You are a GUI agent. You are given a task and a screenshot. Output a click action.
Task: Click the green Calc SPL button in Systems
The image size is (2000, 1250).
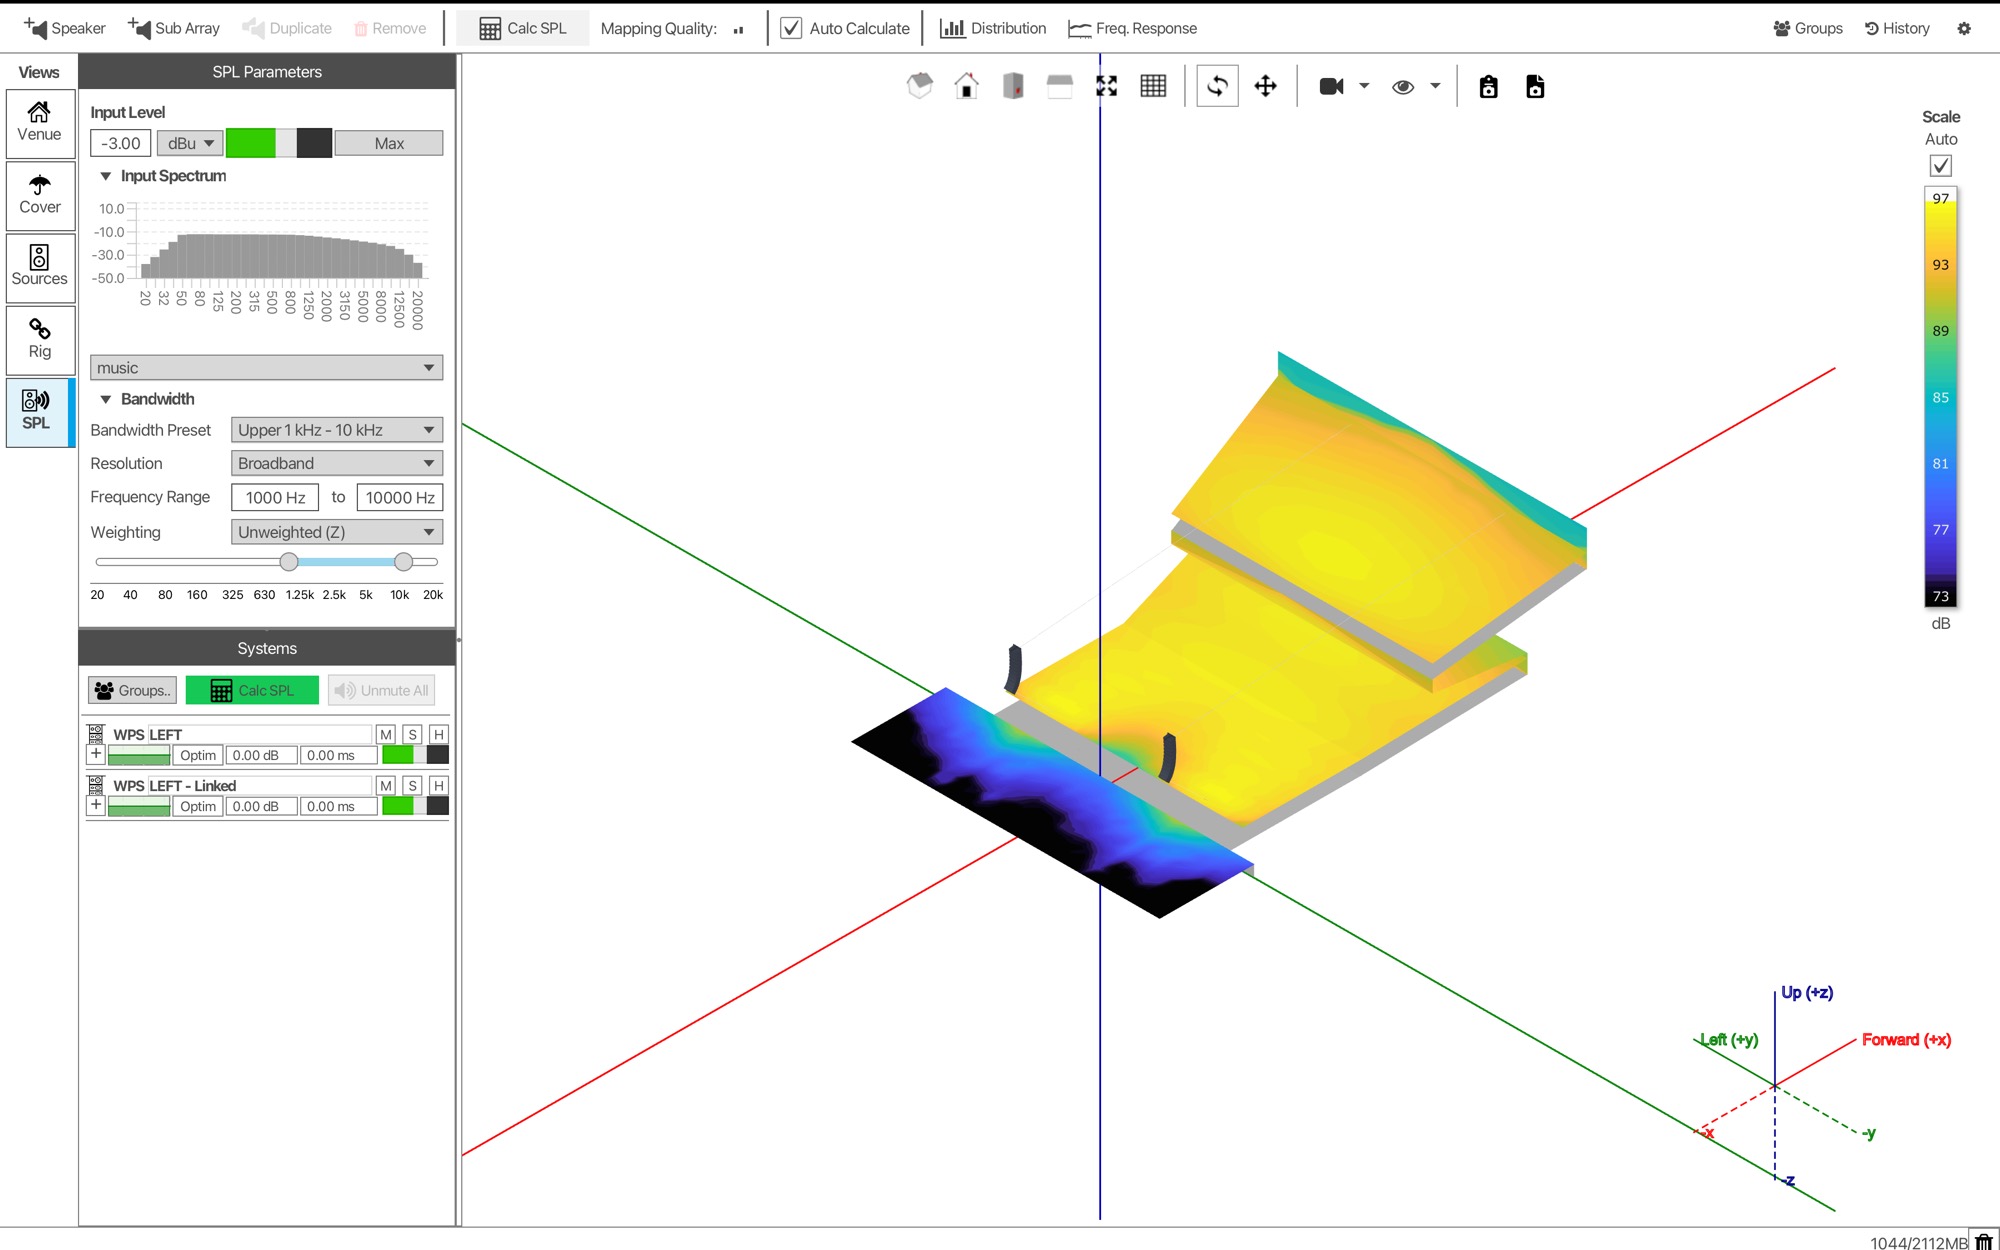point(252,690)
